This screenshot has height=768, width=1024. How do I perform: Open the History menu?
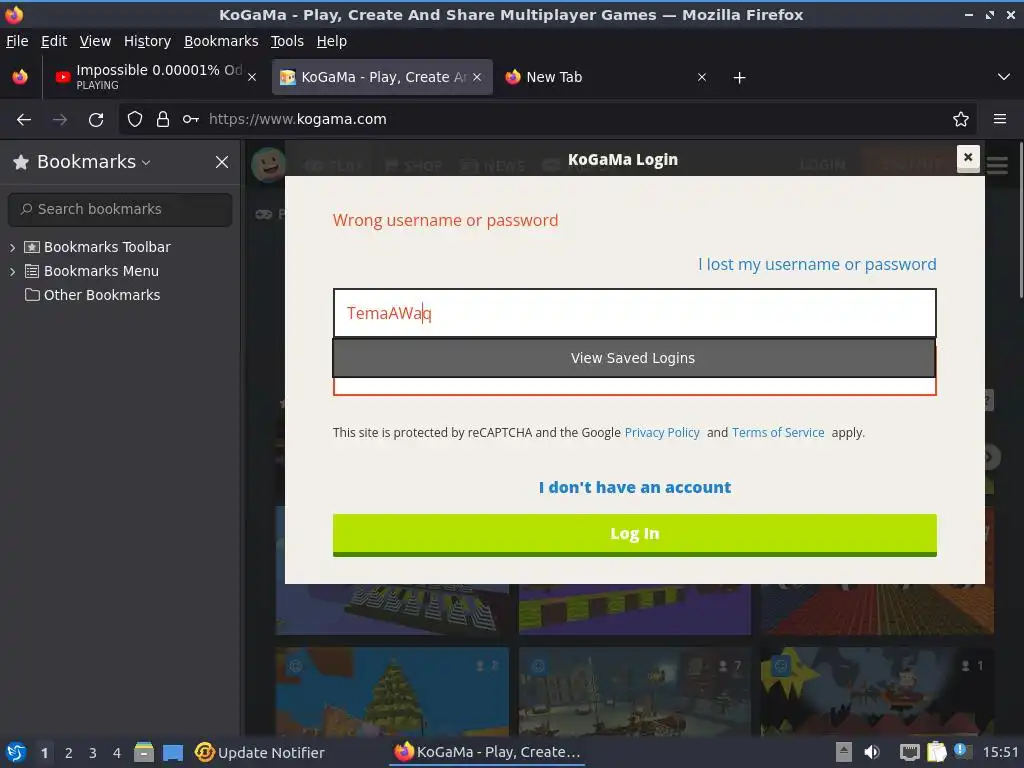click(147, 41)
